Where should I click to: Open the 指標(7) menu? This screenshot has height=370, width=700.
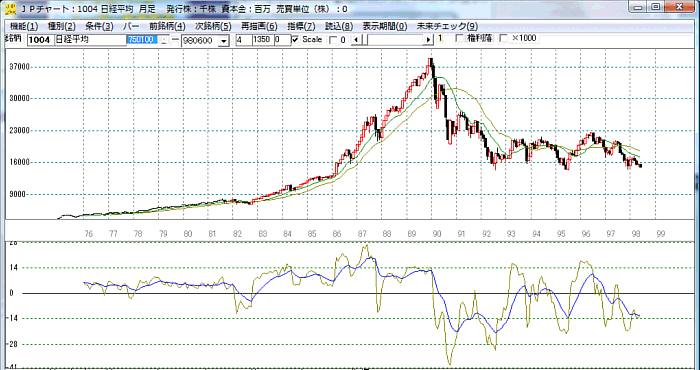tap(301, 26)
